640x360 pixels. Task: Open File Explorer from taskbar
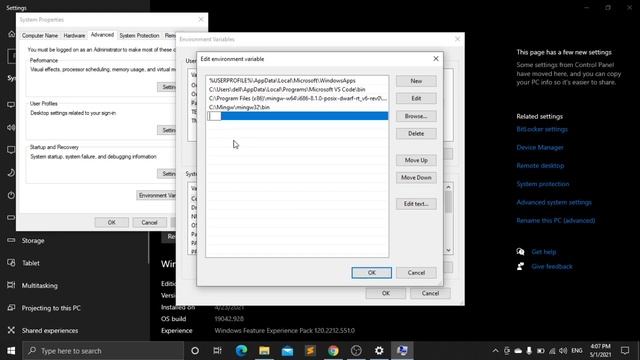pyautogui.click(x=264, y=351)
